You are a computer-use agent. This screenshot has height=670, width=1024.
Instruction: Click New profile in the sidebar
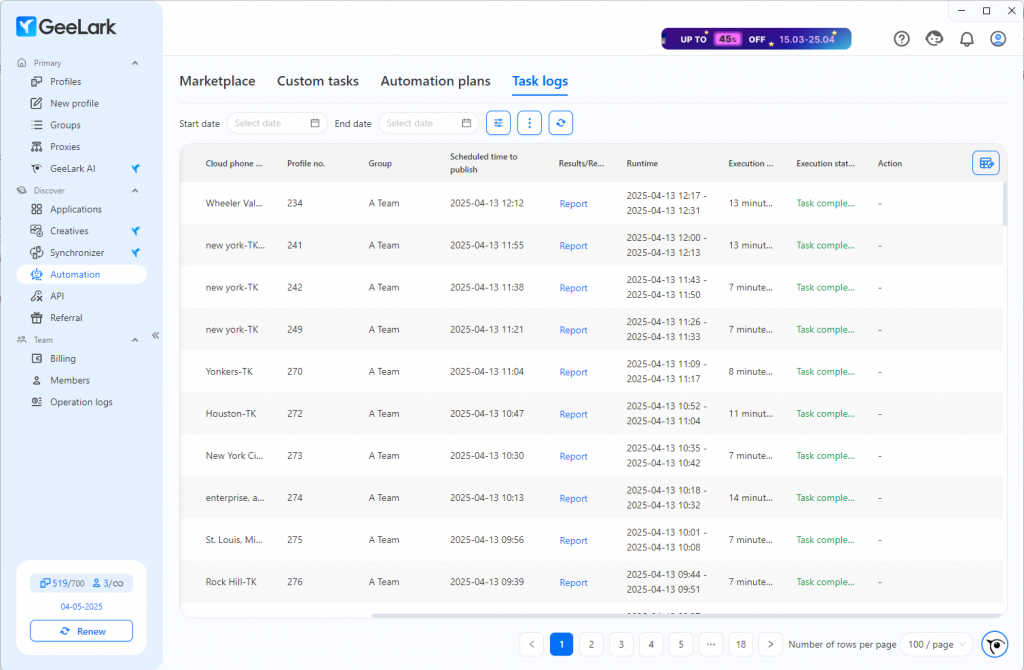pyautogui.click(x=74, y=103)
